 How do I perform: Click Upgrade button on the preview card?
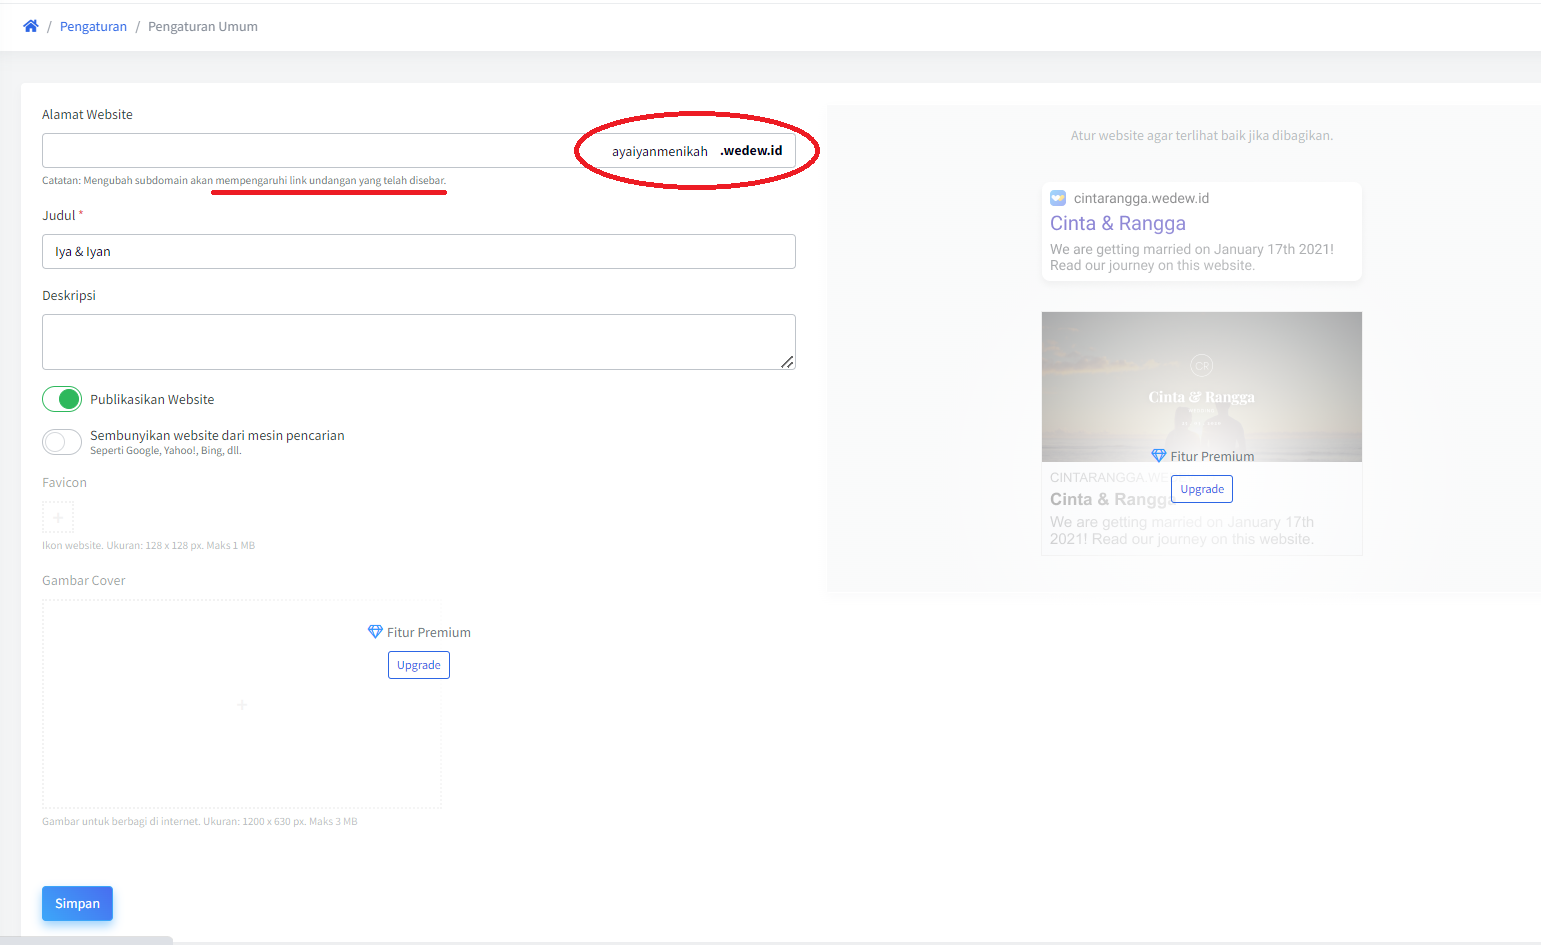pyautogui.click(x=1202, y=489)
